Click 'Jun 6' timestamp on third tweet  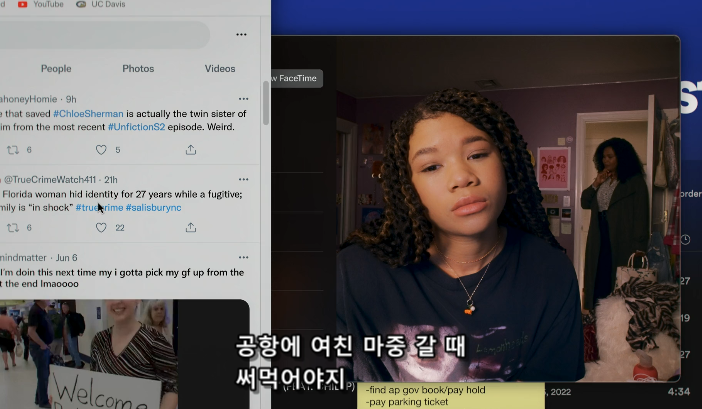[x=67, y=258]
